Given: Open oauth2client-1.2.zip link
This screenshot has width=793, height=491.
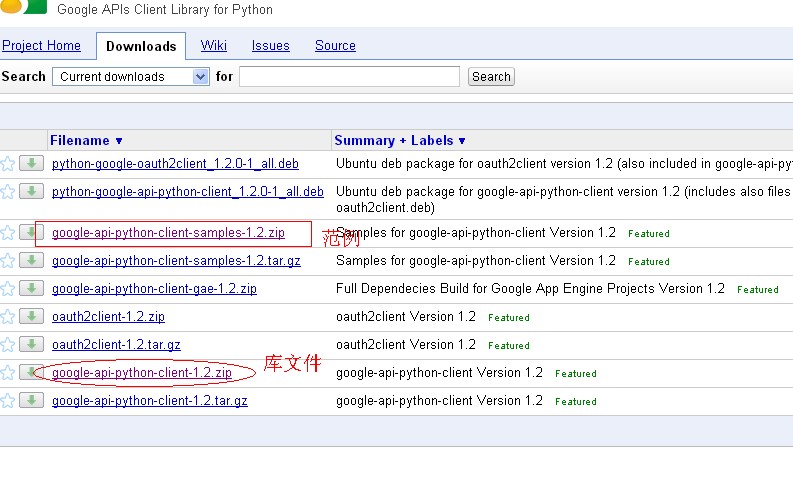Looking at the screenshot, I should point(108,317).
